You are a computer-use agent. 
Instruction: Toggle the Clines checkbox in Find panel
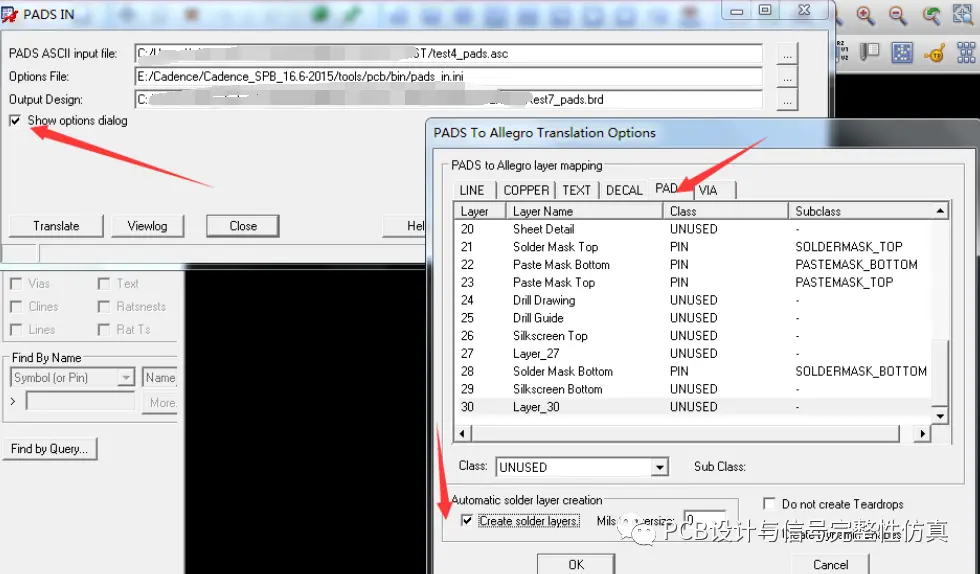pyautogui.click(x=16, y=306)
